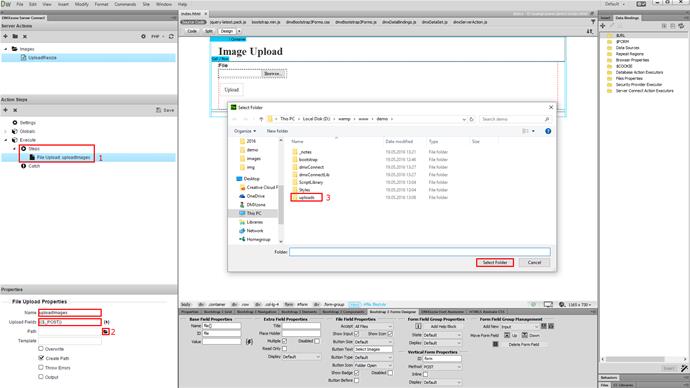Open the Modify menu

pyautogui.click(x=81, y=4)
